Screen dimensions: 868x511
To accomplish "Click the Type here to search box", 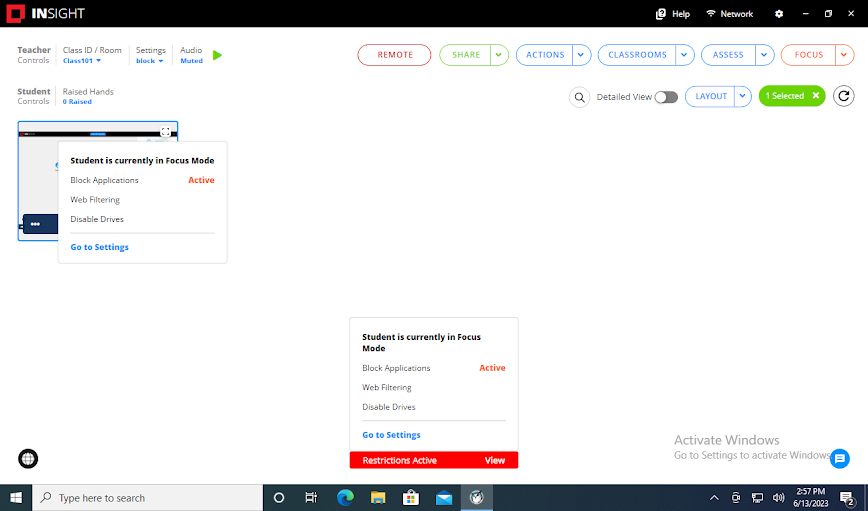I will [147, 498].
